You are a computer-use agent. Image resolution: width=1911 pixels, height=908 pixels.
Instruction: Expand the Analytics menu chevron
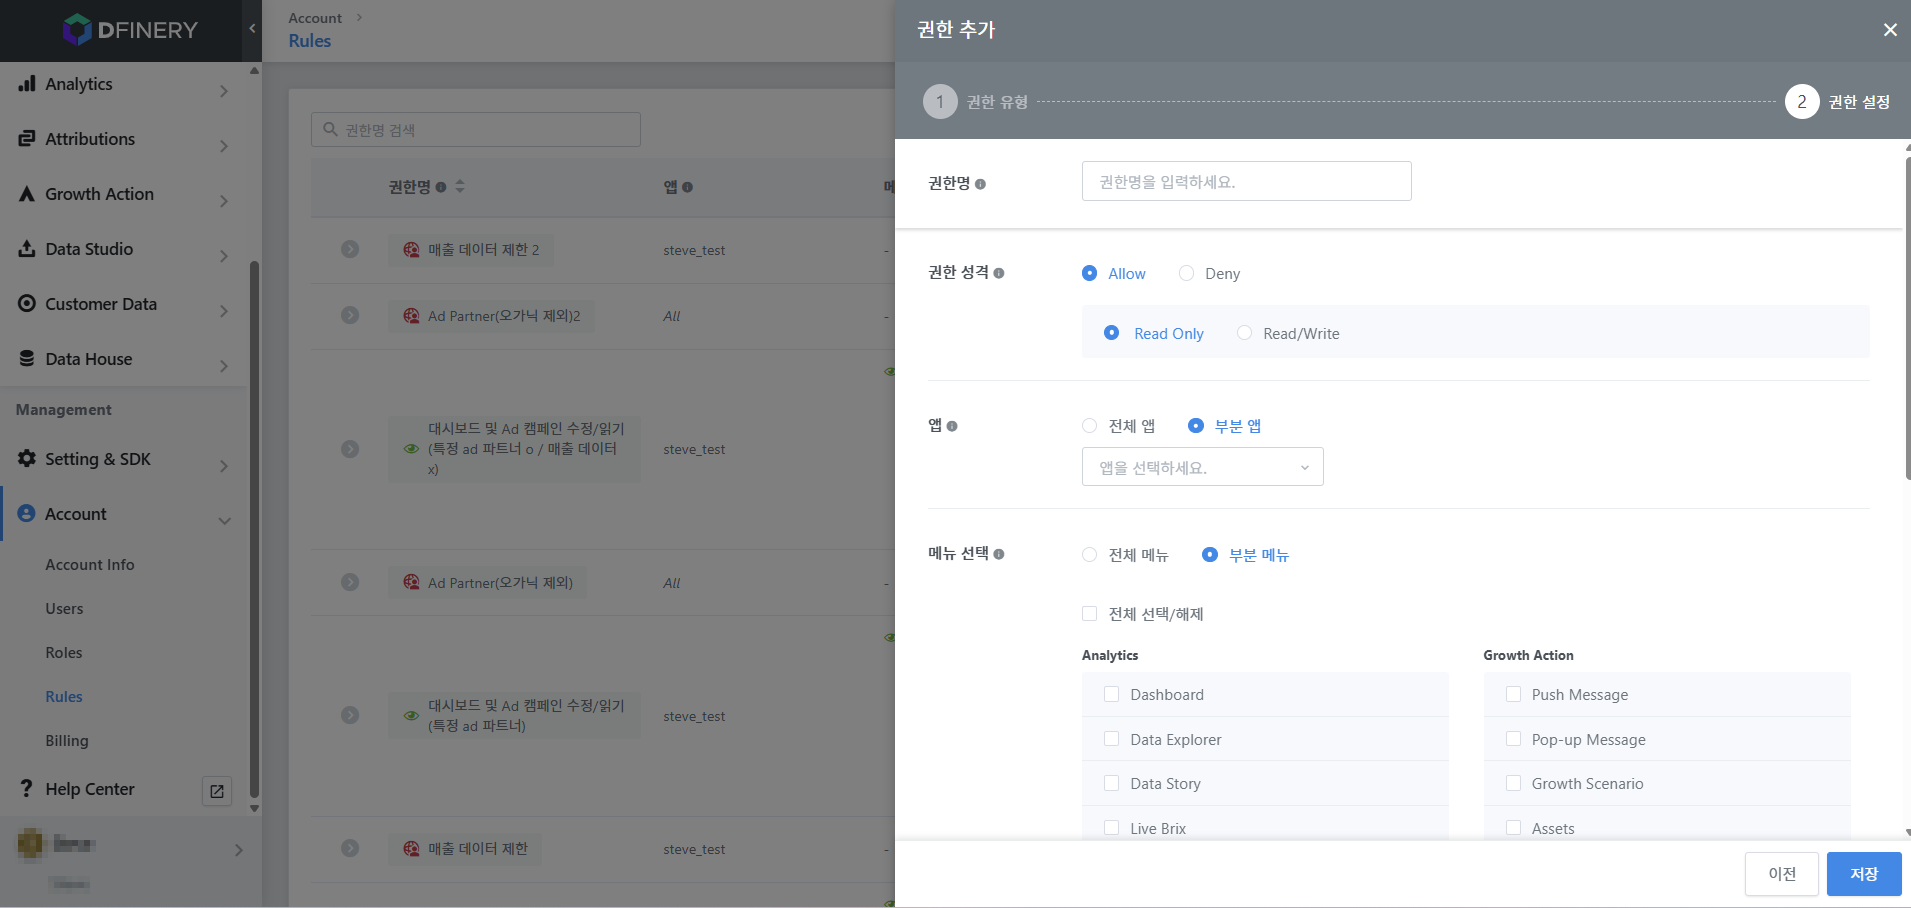click(x=224, y=91)
